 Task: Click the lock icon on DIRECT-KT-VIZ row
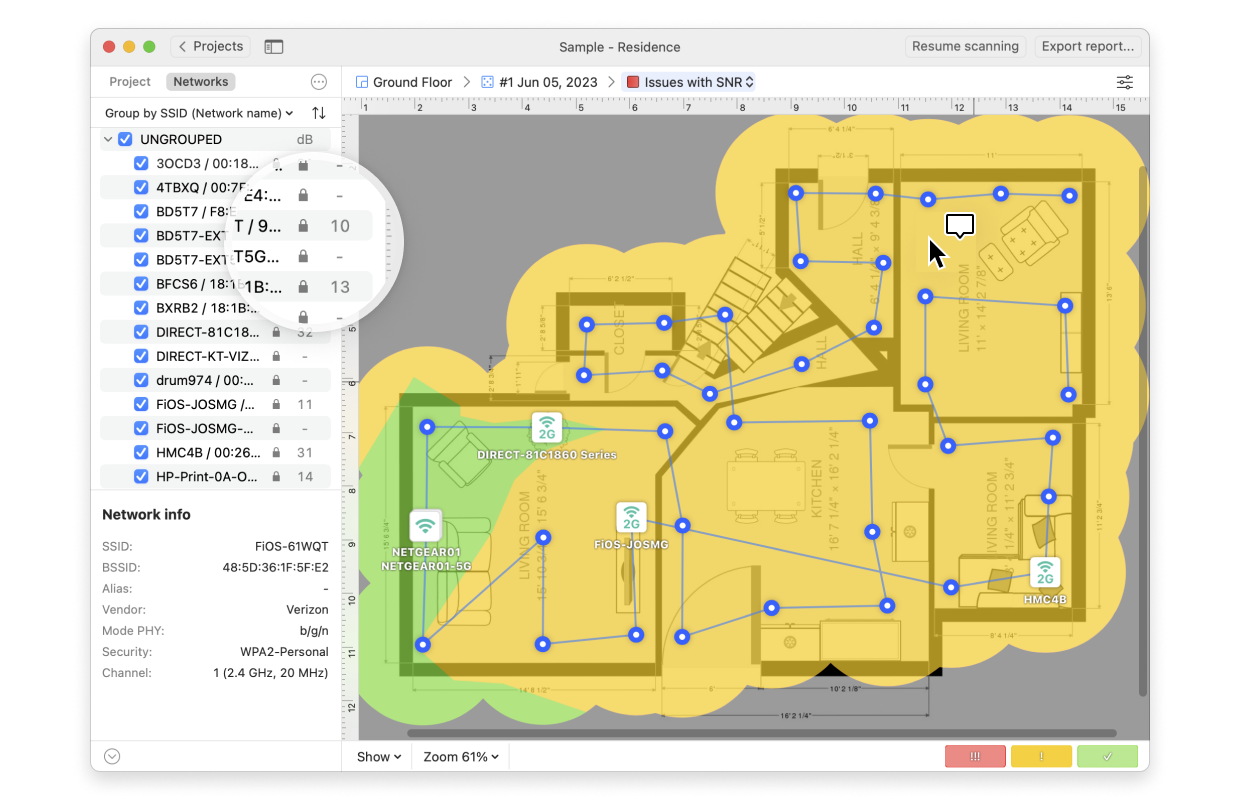coord(276,356)
